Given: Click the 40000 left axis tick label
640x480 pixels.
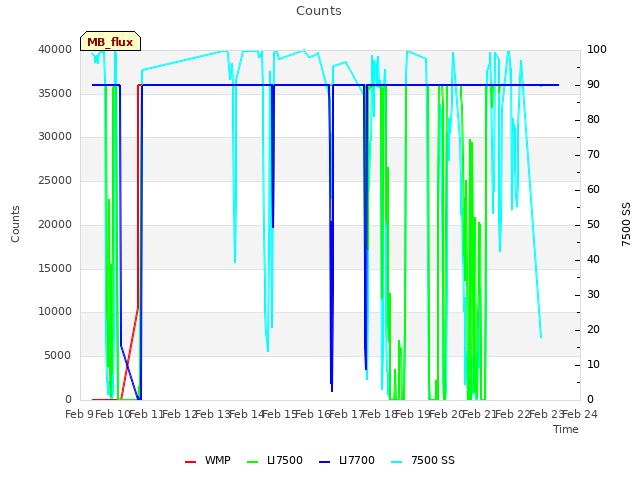Looking at the screenshot, I should tap(55, 49).
